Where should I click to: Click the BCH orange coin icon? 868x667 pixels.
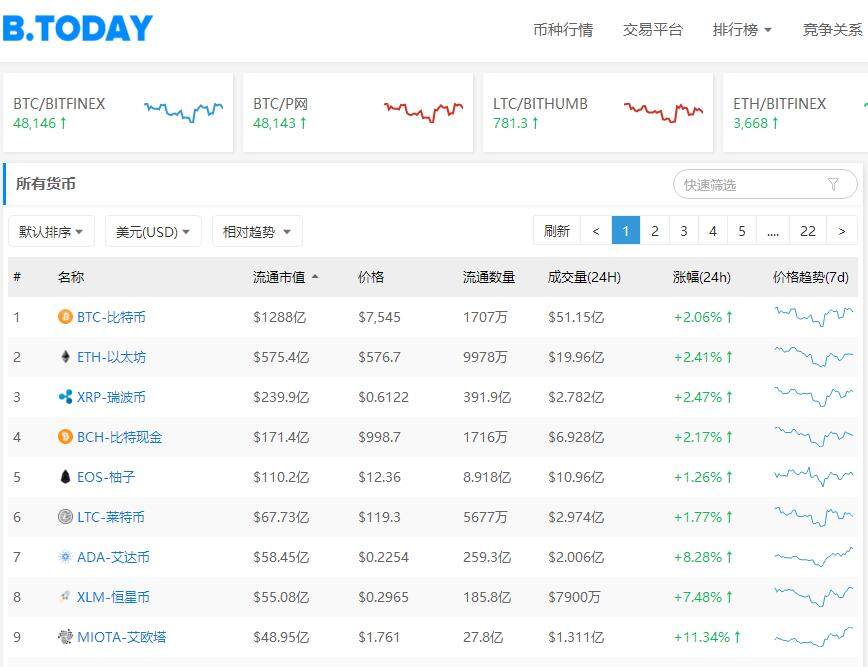pos(65,437)
